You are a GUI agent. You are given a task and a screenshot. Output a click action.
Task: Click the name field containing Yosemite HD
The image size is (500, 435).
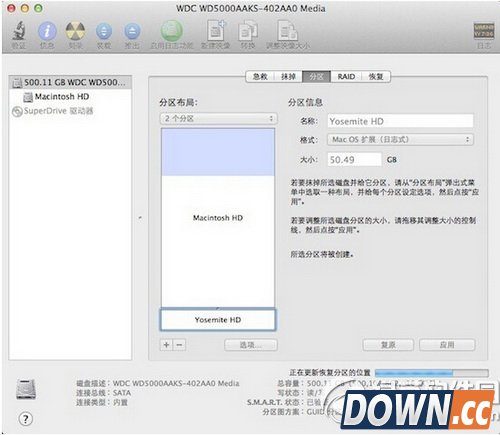(x=400, y=121)
